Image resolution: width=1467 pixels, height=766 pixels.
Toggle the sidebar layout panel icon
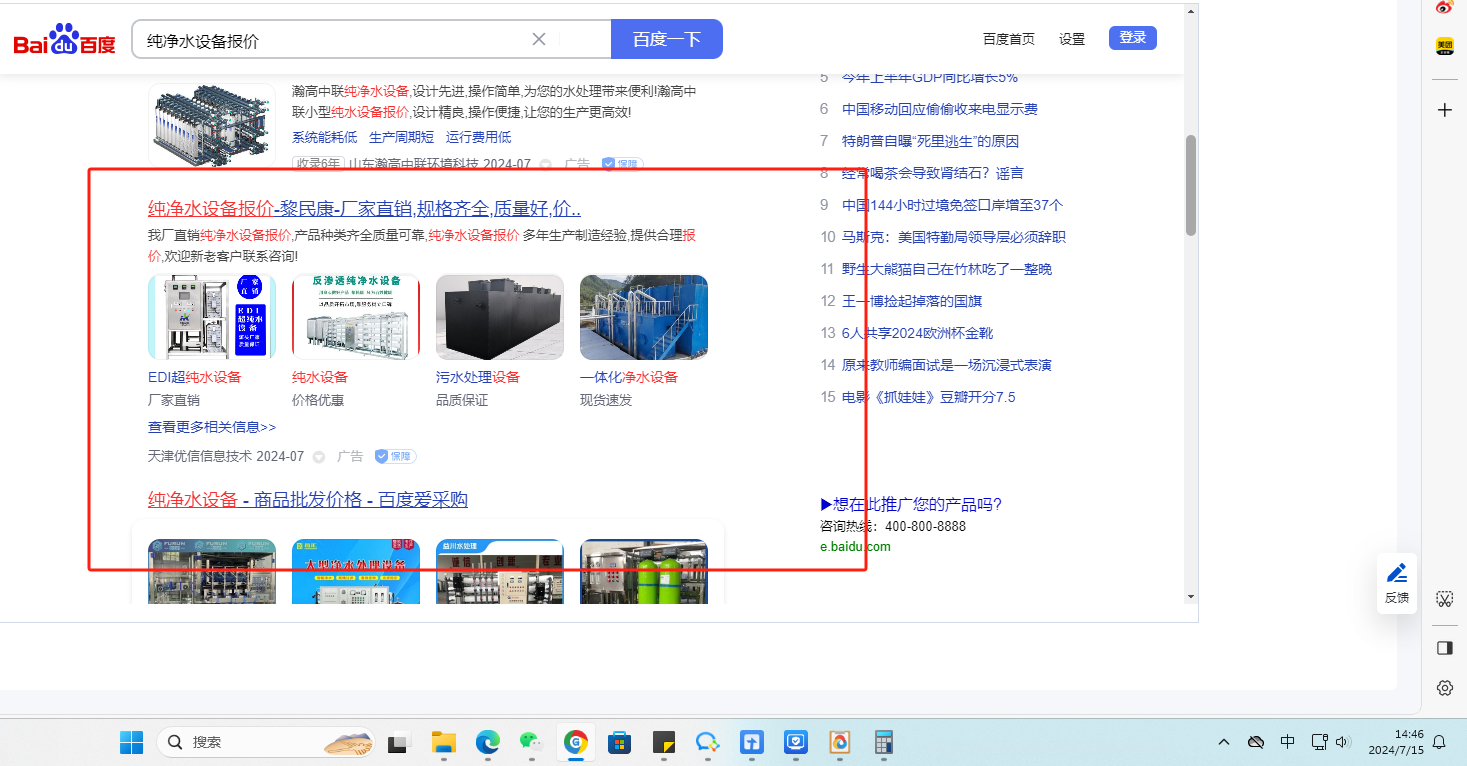click(1444, 648)
